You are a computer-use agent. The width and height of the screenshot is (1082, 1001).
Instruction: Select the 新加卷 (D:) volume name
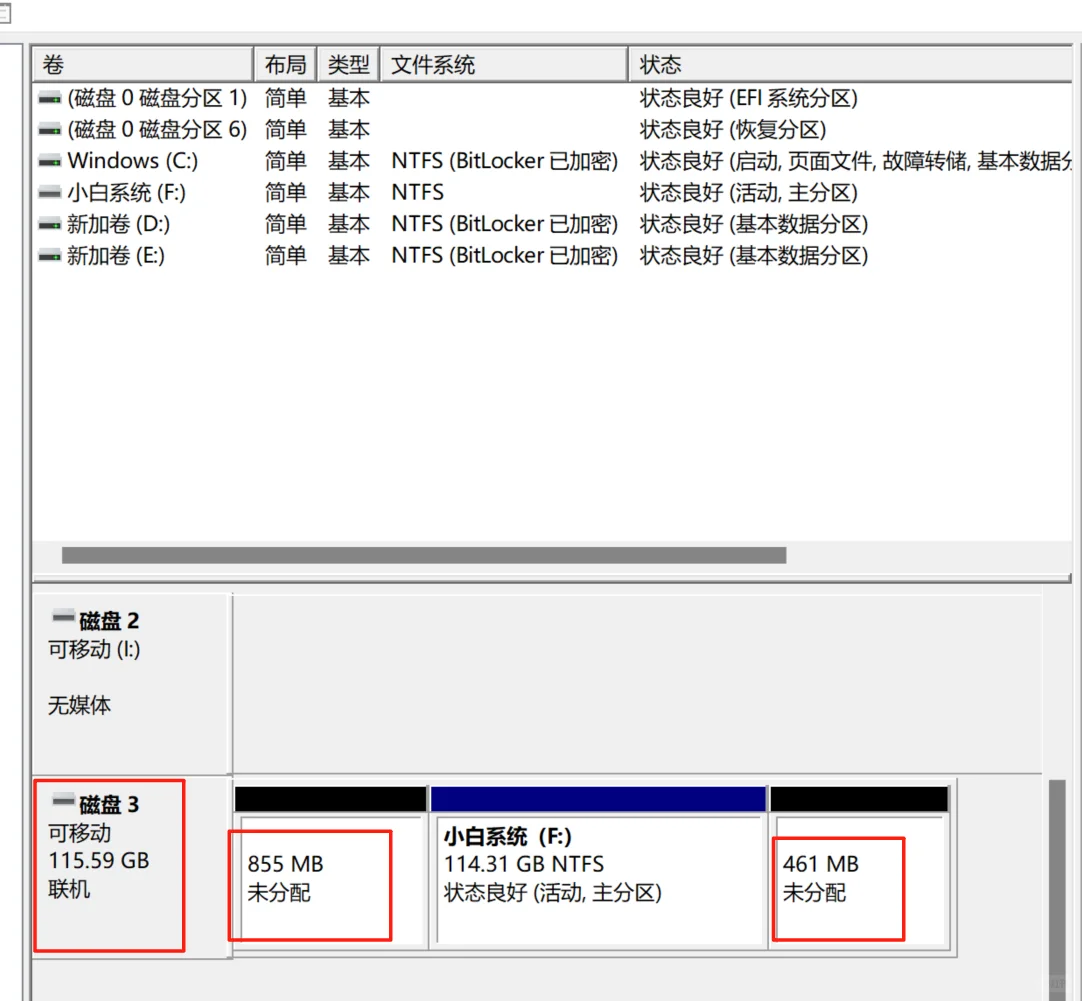point(118,224)
